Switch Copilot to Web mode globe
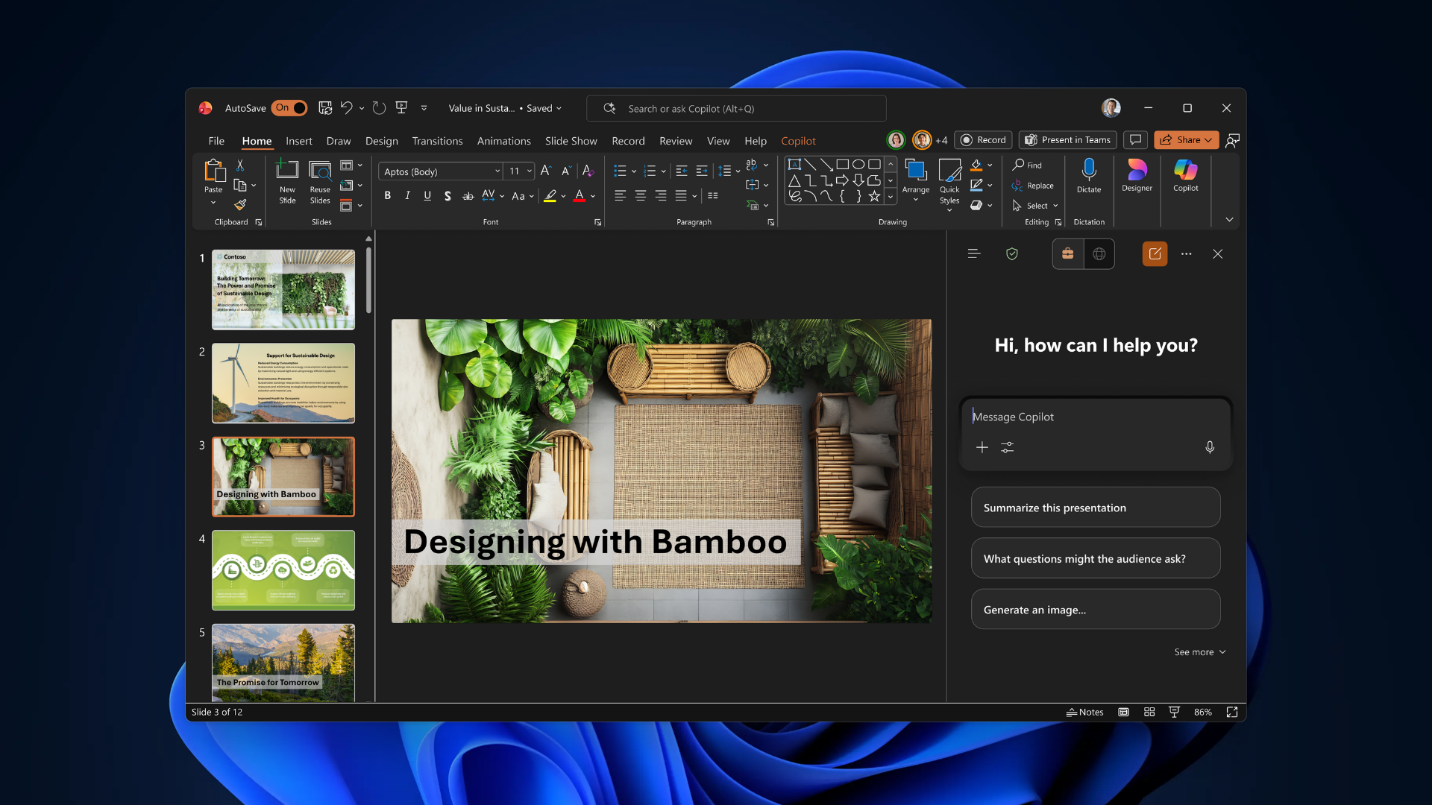The width and height of the screenshot is (1432, 805). coord(1099,254)
